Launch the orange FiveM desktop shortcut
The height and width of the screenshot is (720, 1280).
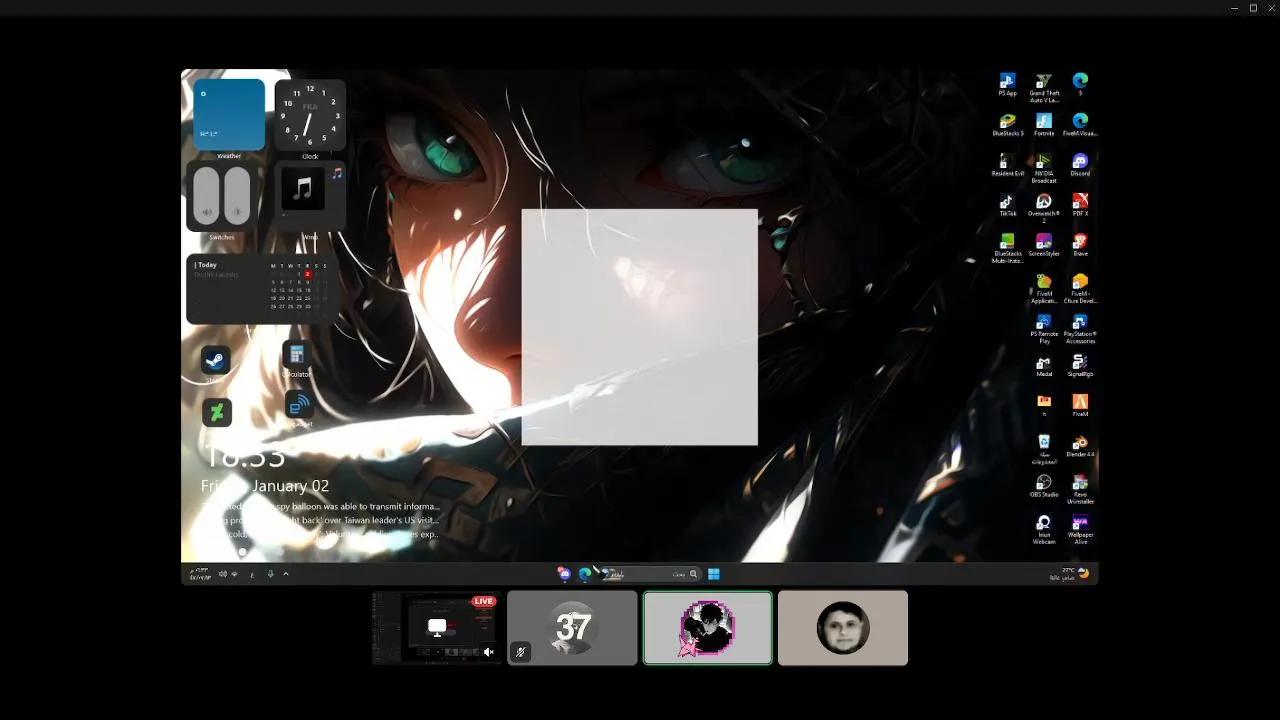click(x=1080, y=406)
